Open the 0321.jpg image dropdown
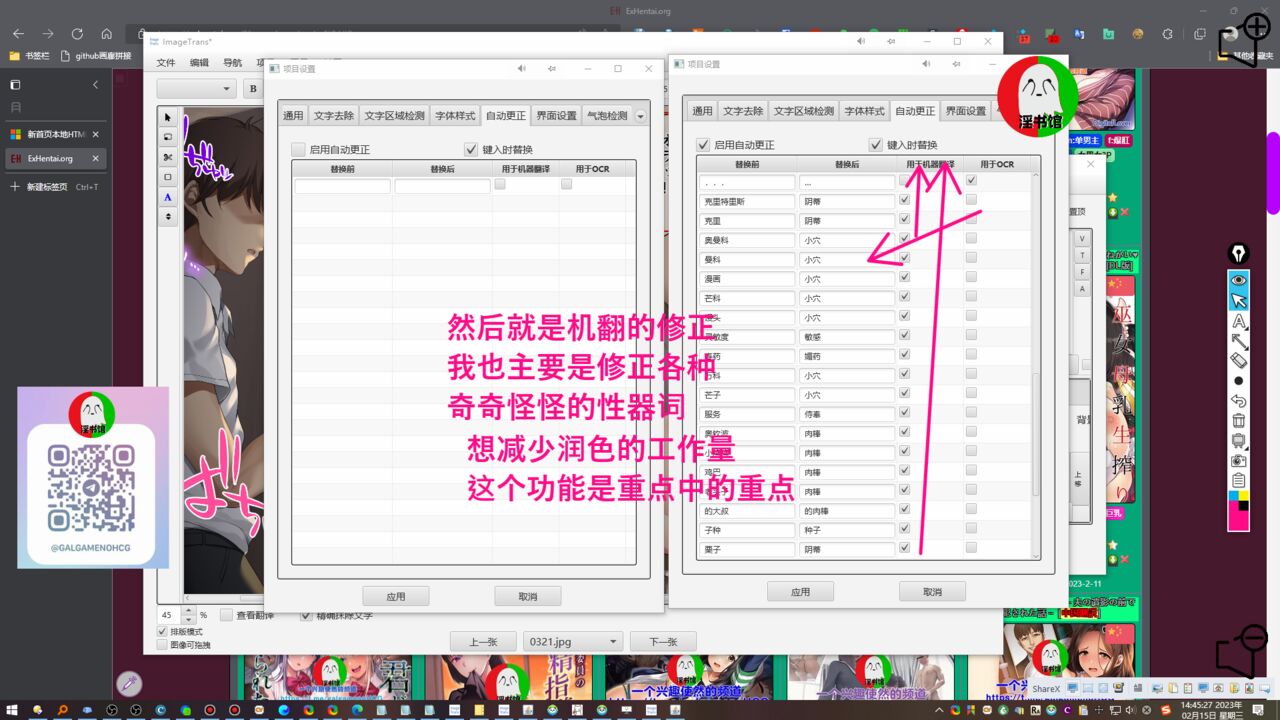Image resolution: width=1280 pixels, height=720 pixels. click(x=573, y=642)
